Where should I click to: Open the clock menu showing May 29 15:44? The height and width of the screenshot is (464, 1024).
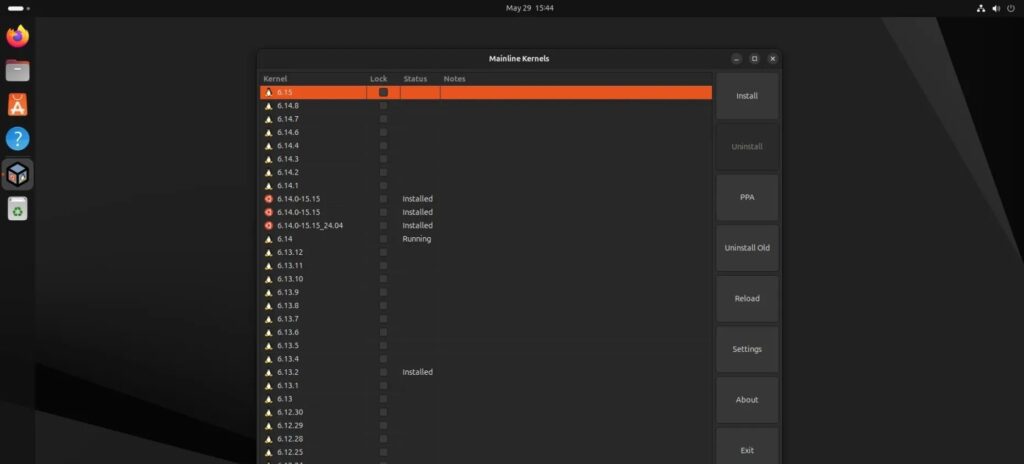tap(530, 8)
